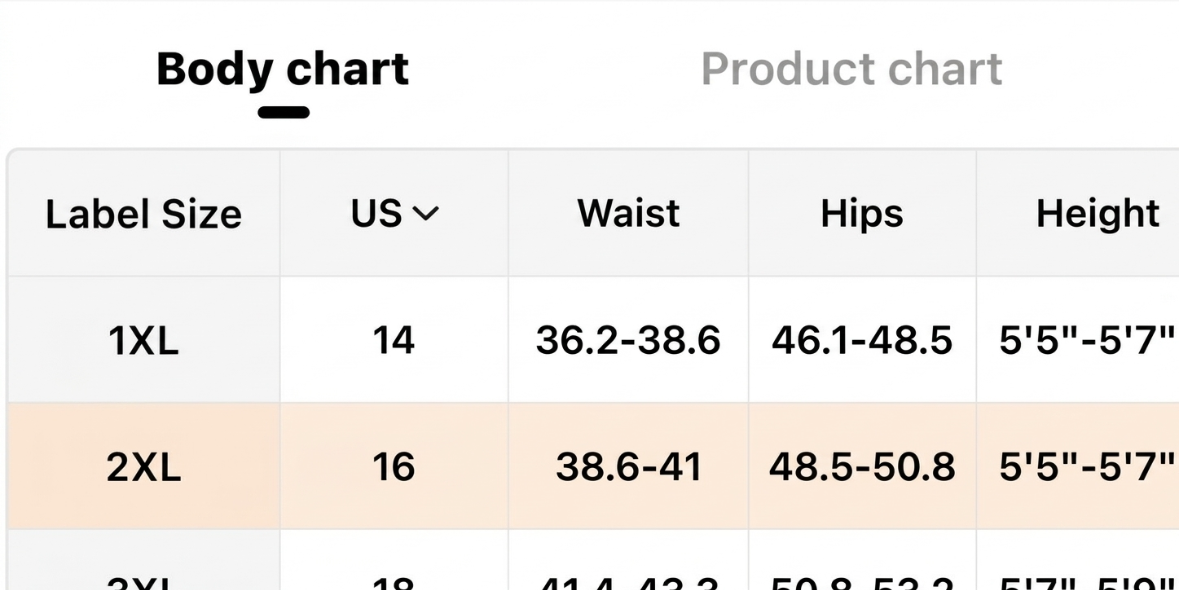Click the 1XL row height value
Viewport: 1179px width, 590px height.
(1087, 340)
